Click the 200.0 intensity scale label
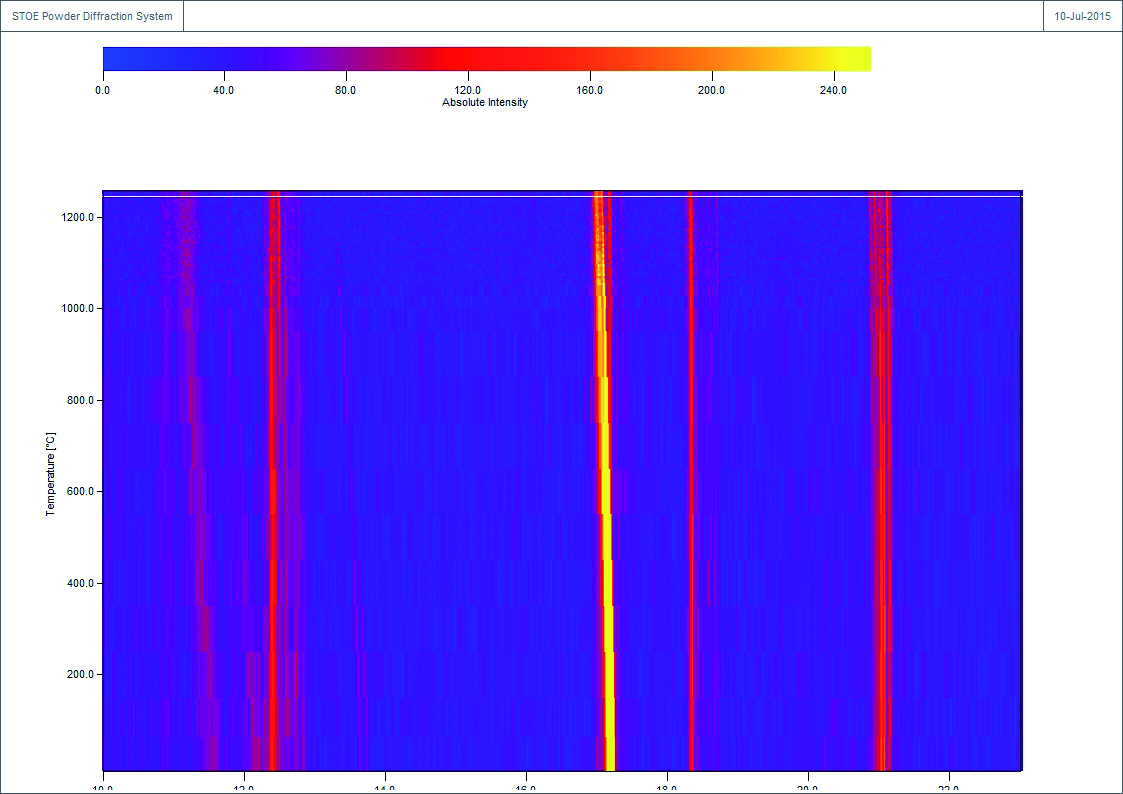Viewport: 1123px width, 794px height. [711, 90]
